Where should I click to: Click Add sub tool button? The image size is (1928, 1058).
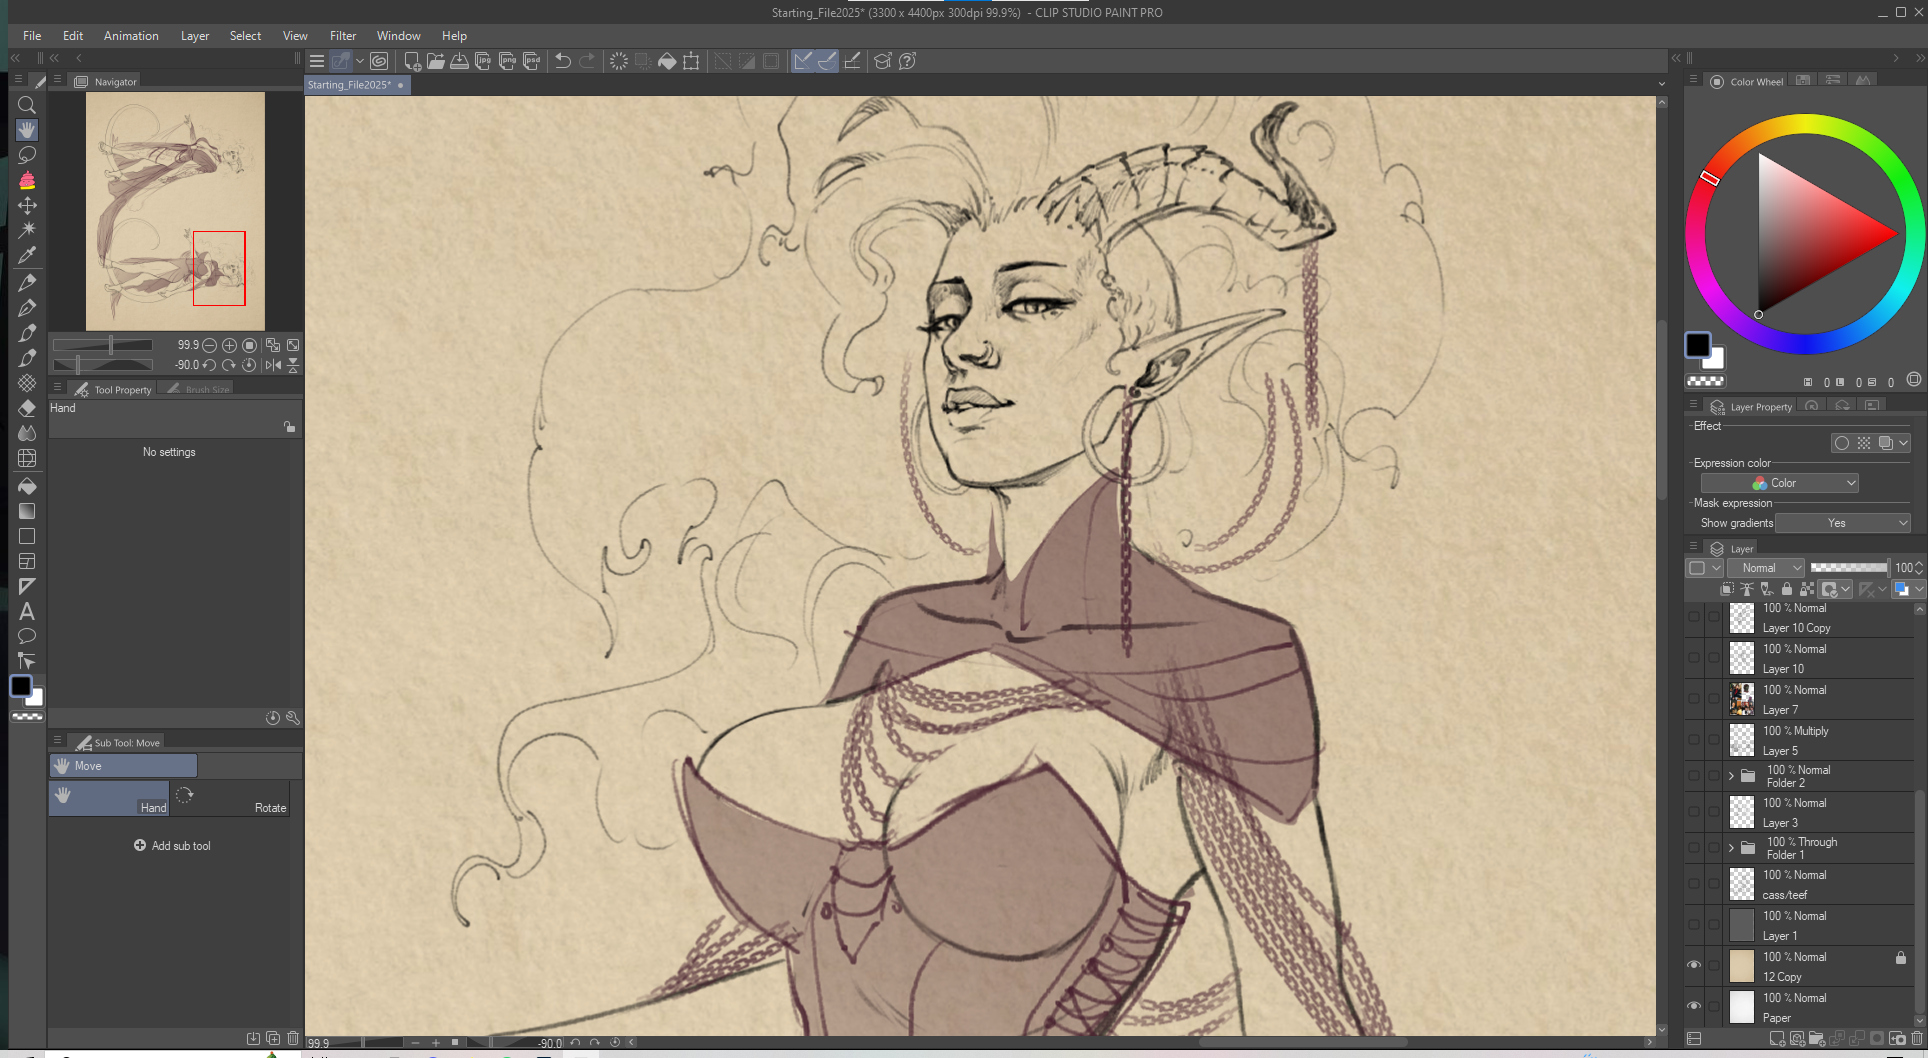pyautogui.click(x=173, y=846)
